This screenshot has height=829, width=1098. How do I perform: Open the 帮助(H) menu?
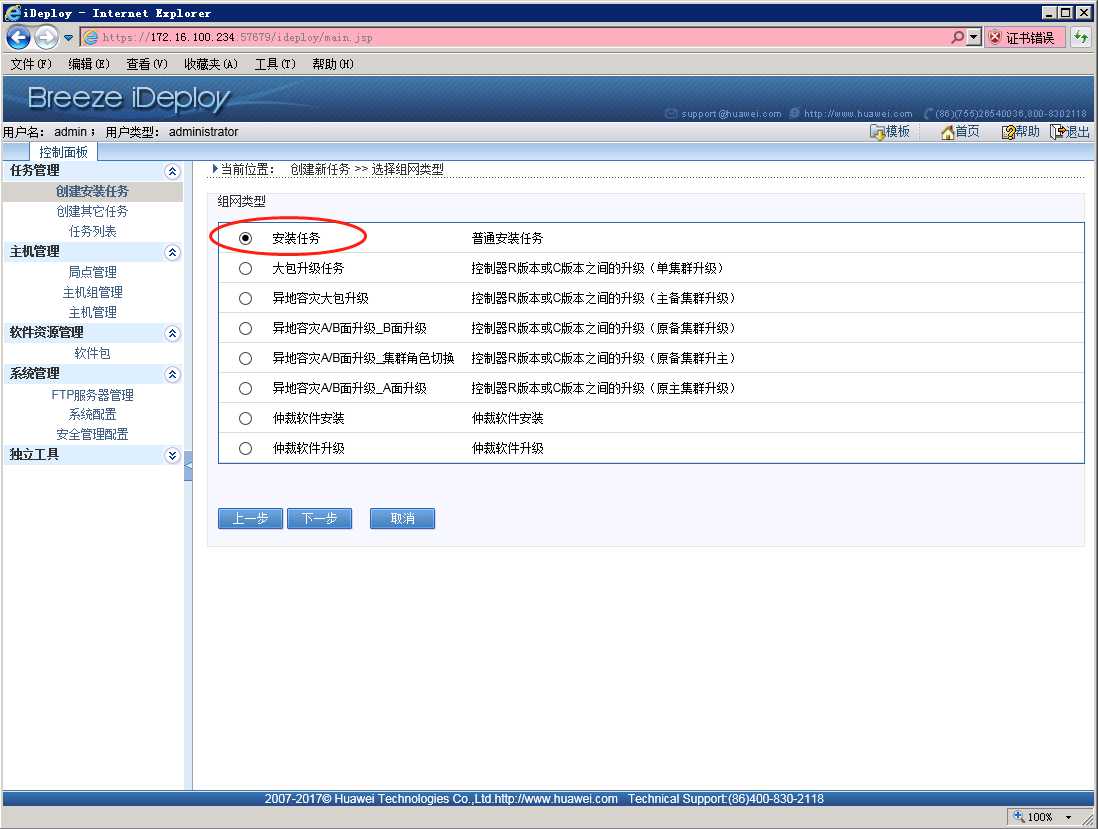coord(333,64)
